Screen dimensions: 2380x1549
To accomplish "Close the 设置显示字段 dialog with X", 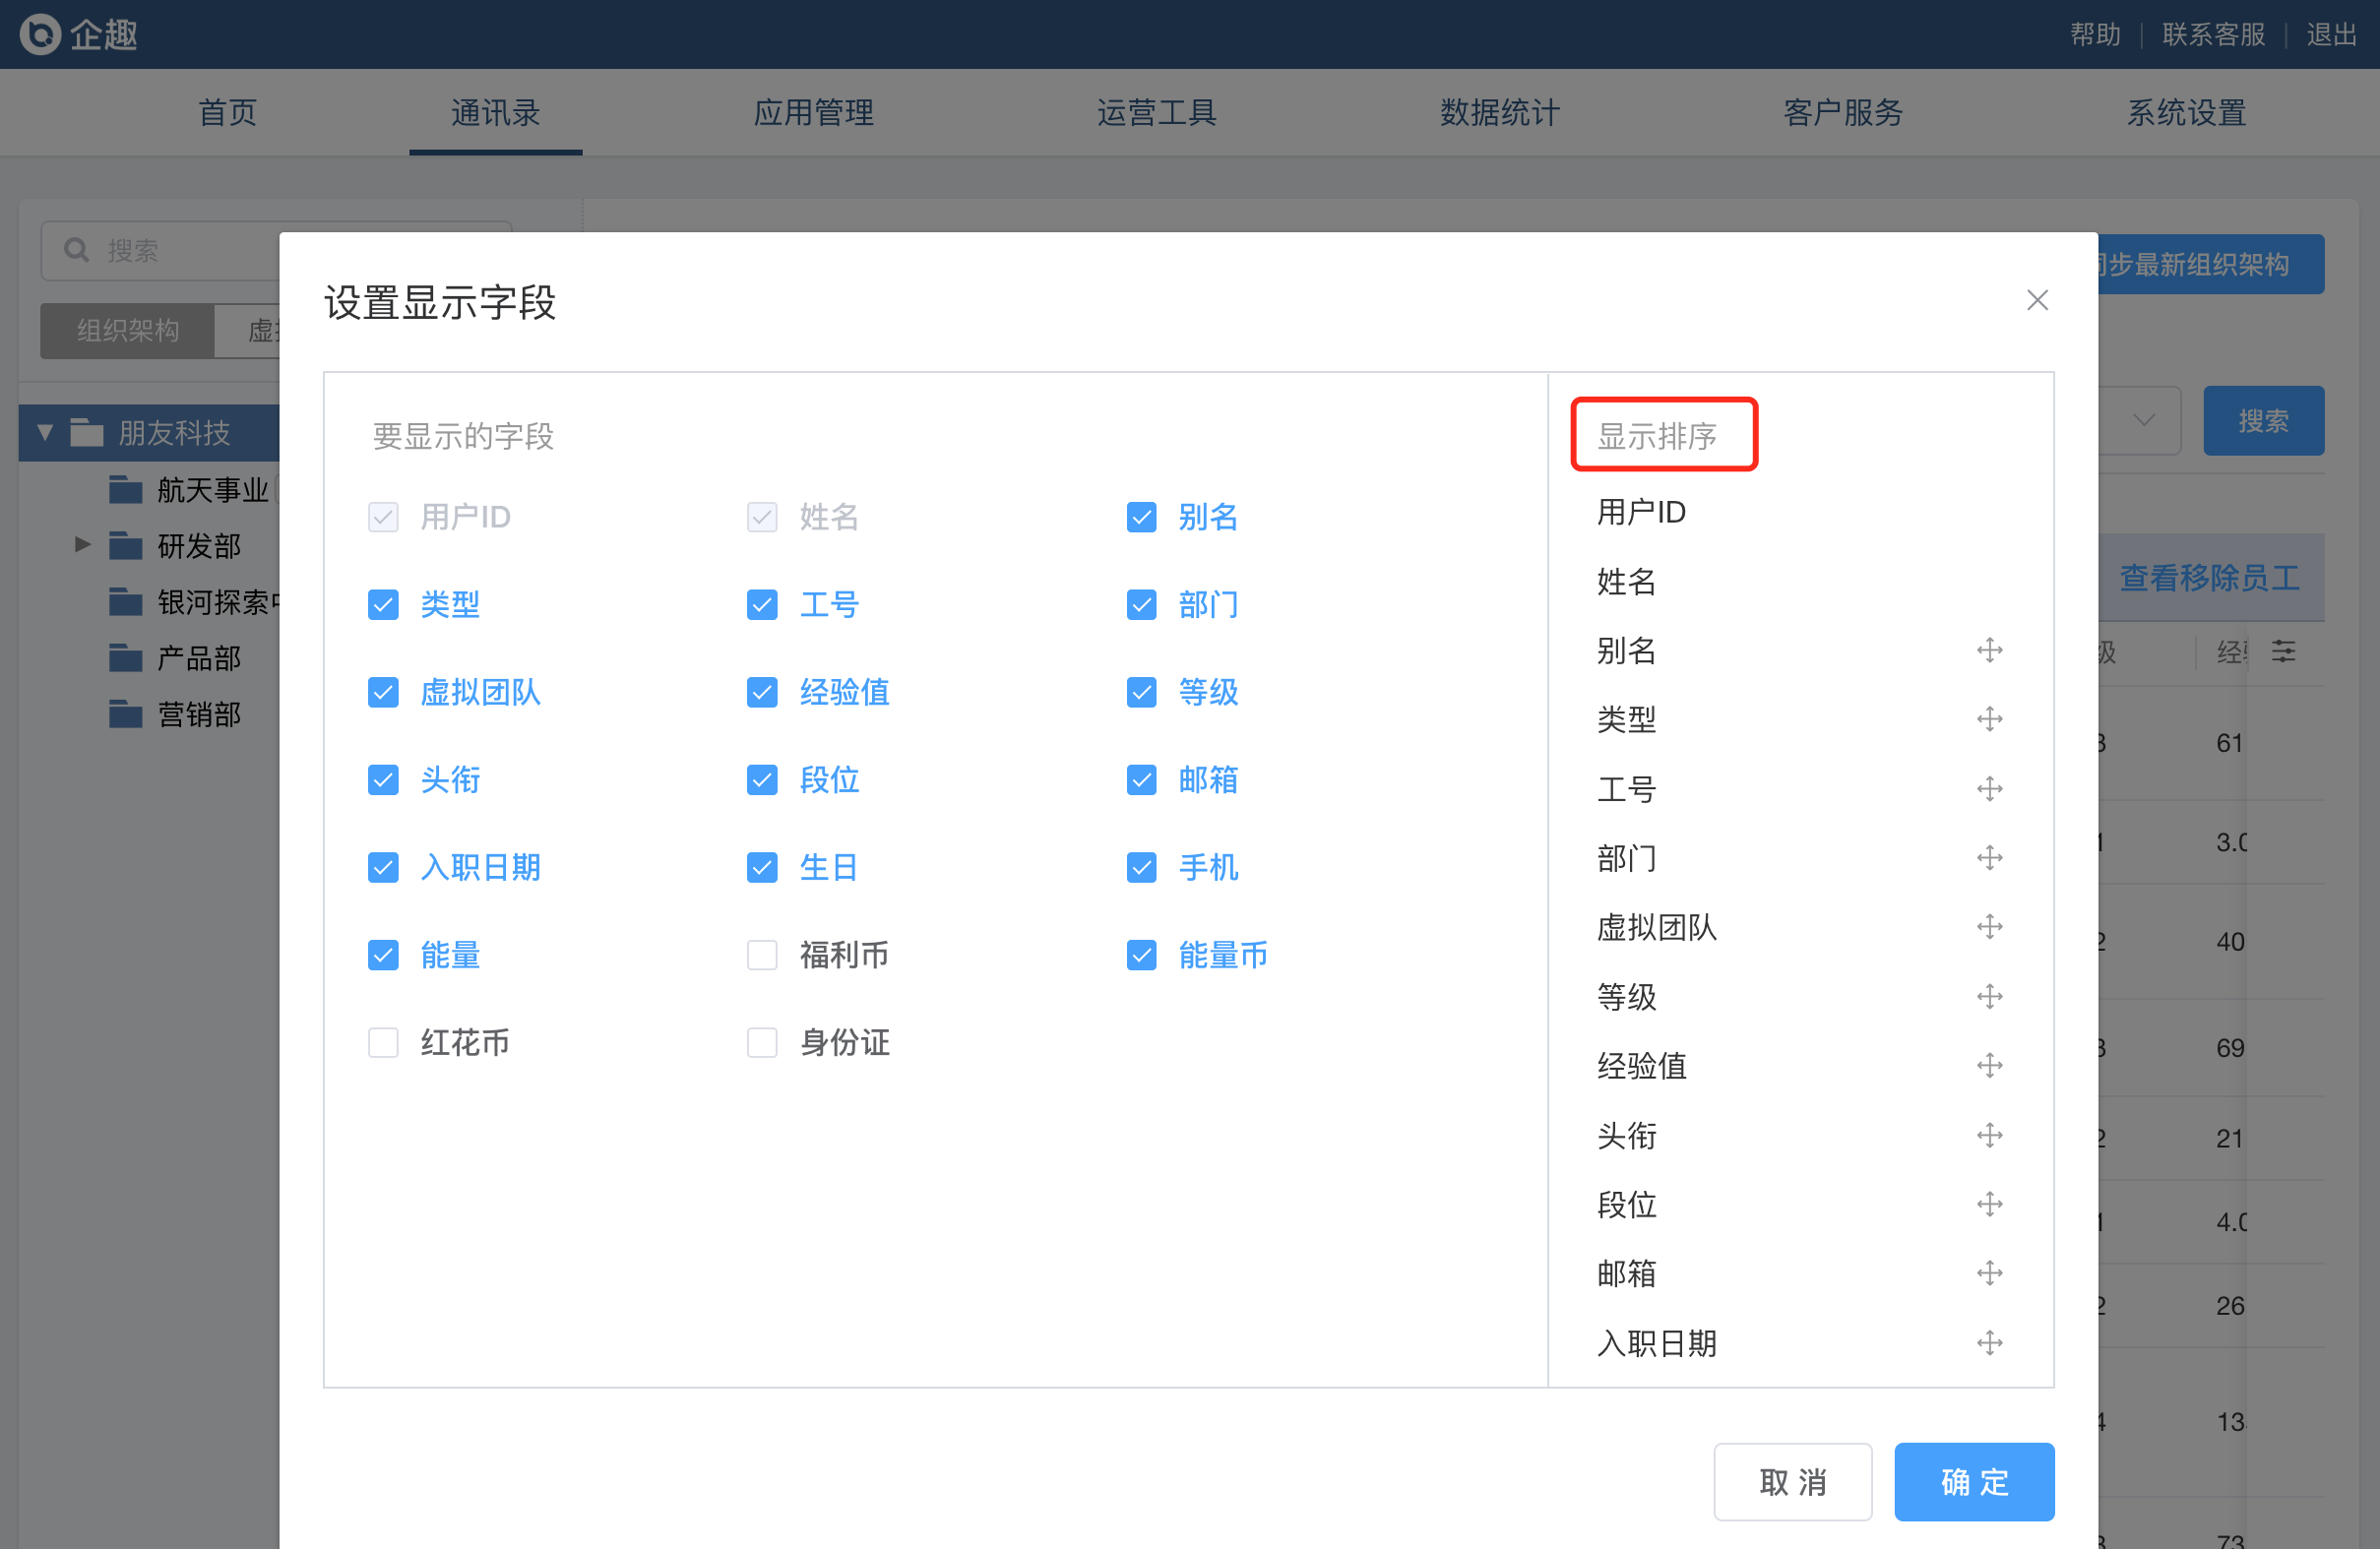I will (2037, 300).
